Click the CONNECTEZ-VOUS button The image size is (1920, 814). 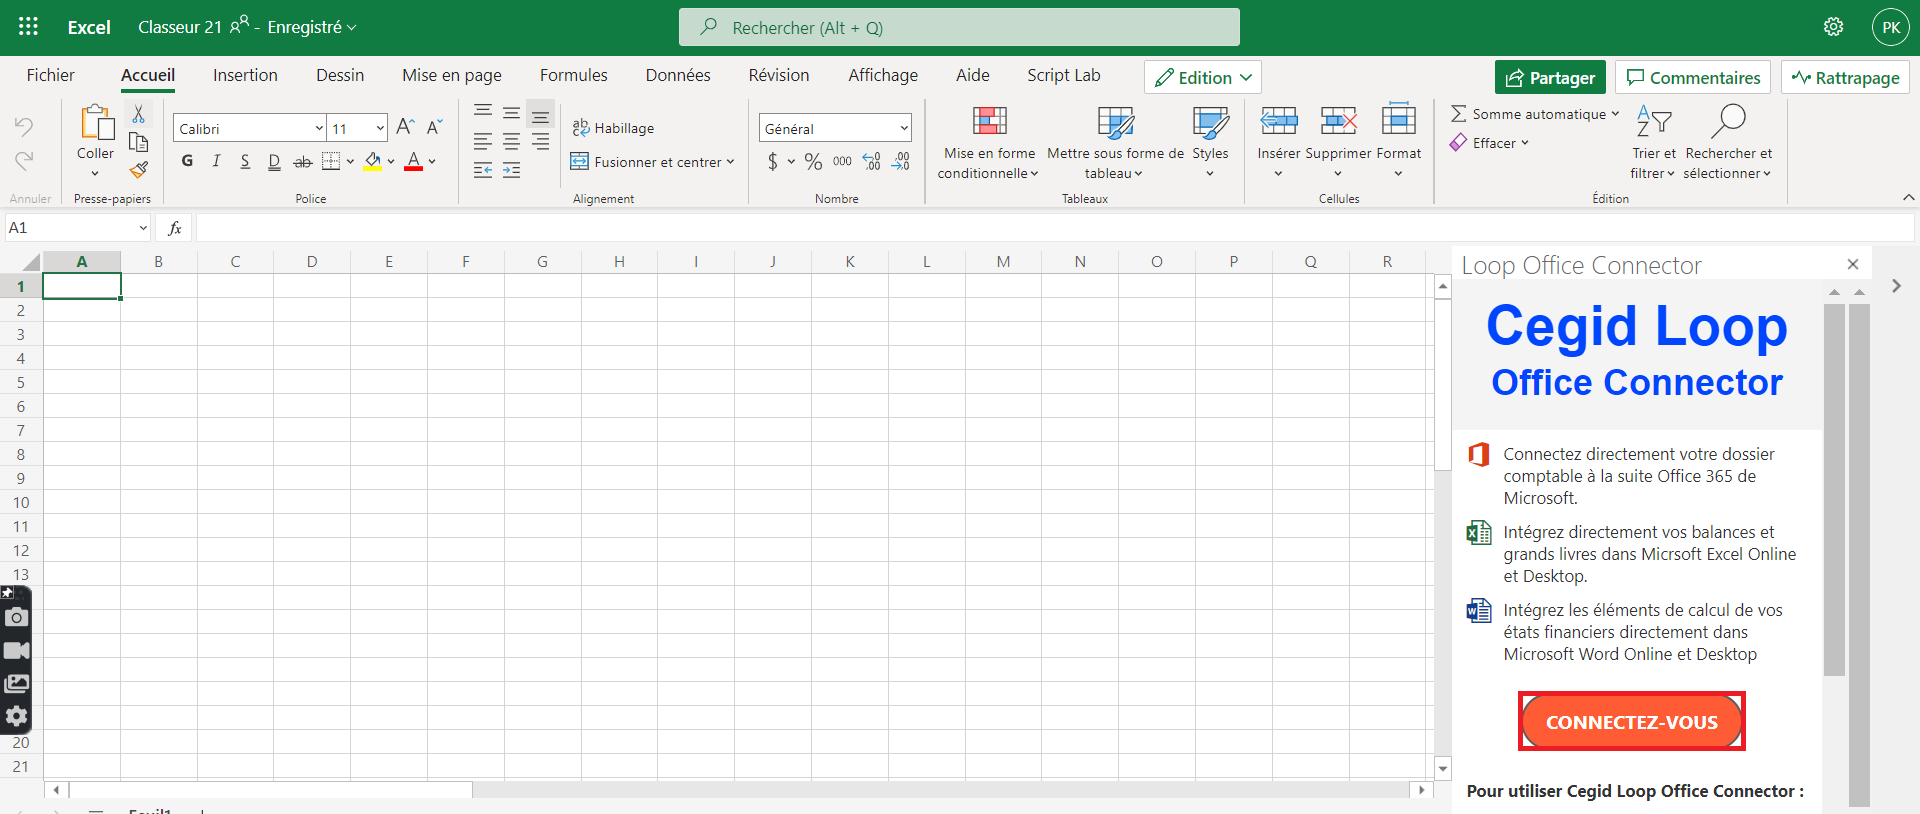[1632, 722]
